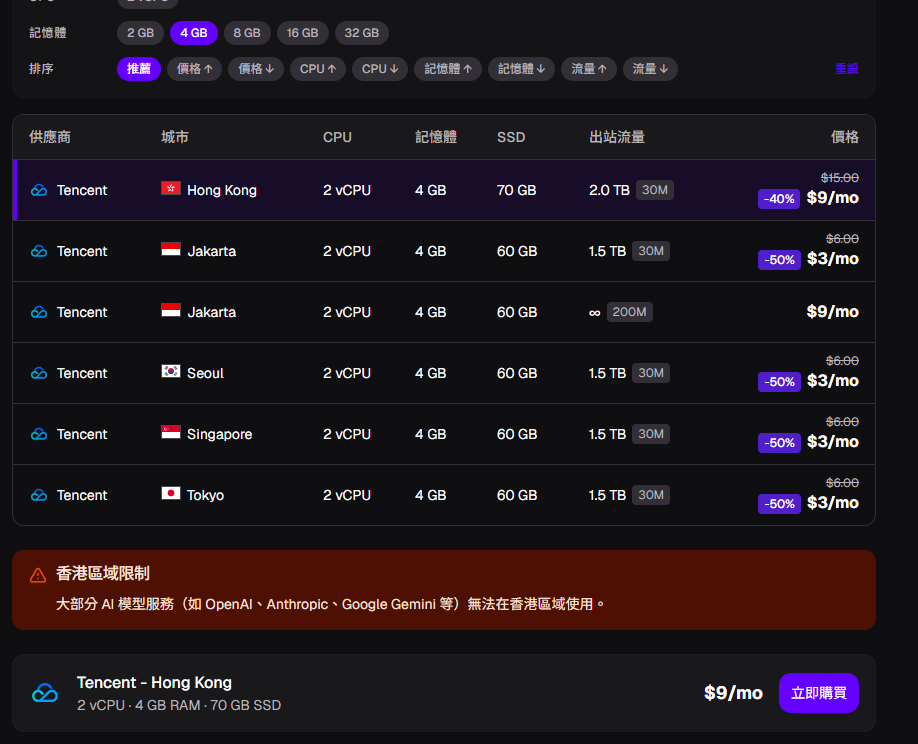Viewport: 918px width, 744px height.
Task: Select the Hong Kong plan row
Action: coord(444,190)
